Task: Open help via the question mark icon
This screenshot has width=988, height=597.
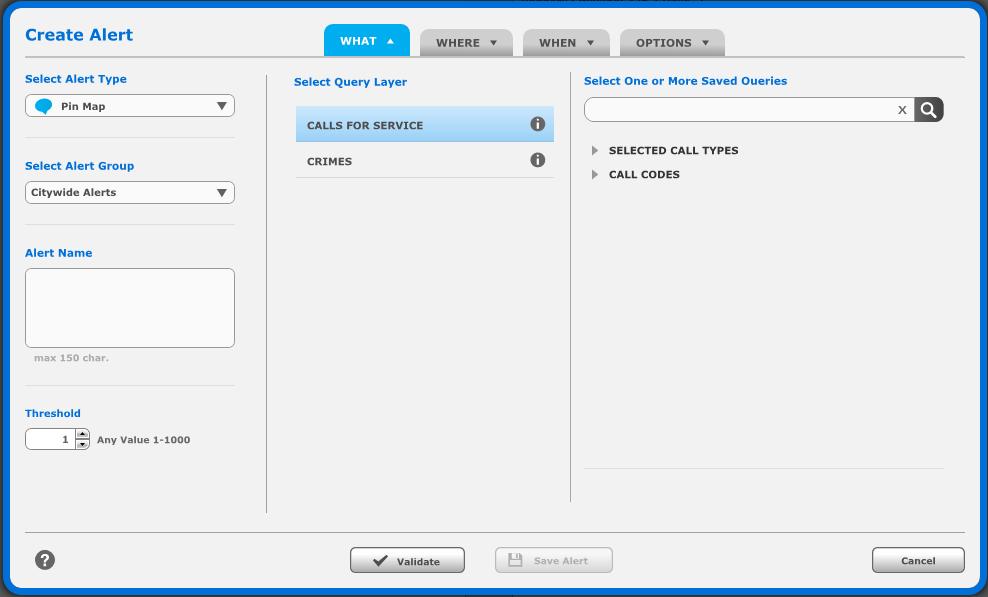Action: [x=45, y=560]
